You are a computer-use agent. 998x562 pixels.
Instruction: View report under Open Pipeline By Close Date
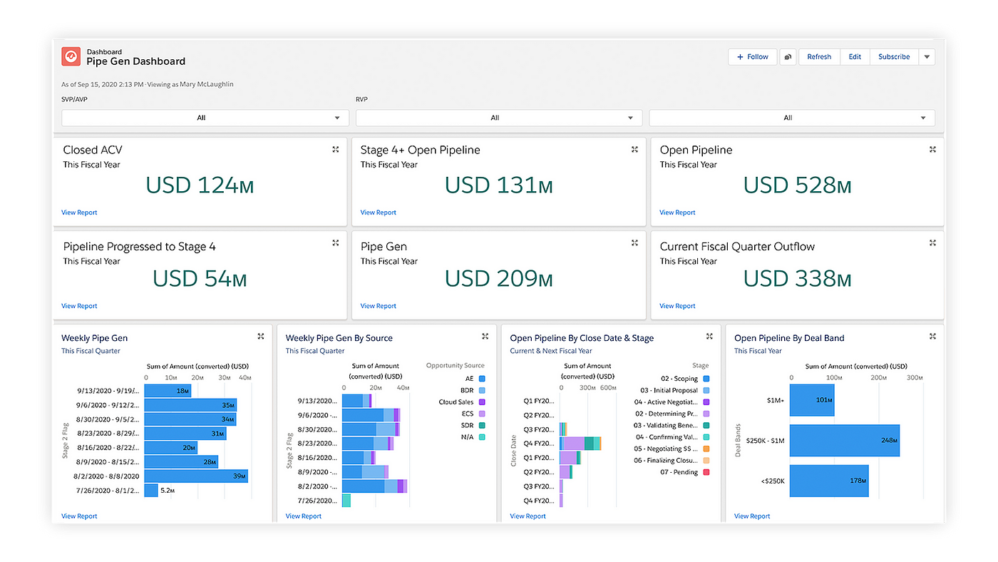coord(528,516)
